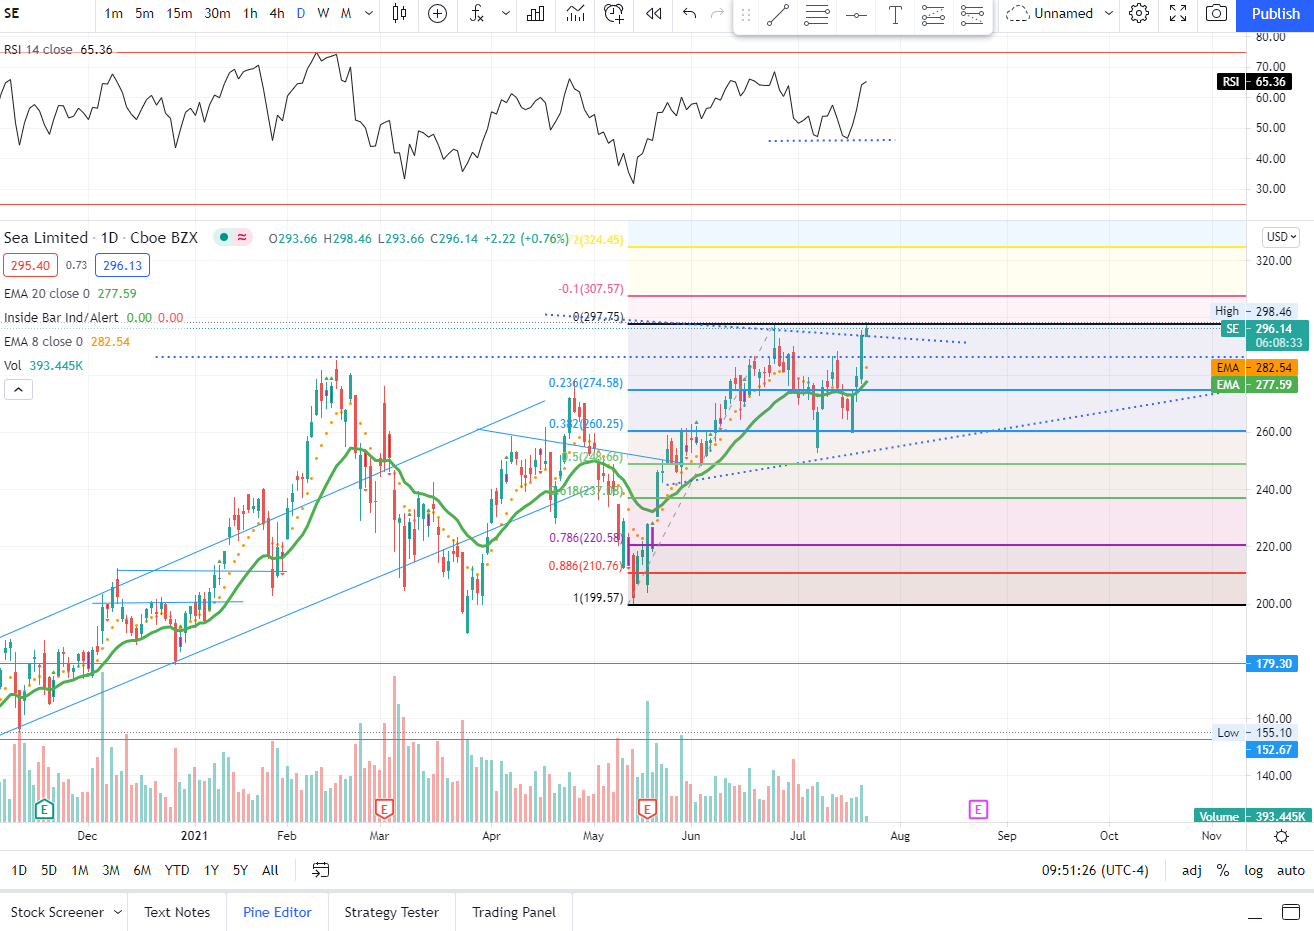Image resolution: width=1314 pixels, height=931 pixels.
Task: Expand the layout arrow beside Unnamed
Action: click(1108, 13)
